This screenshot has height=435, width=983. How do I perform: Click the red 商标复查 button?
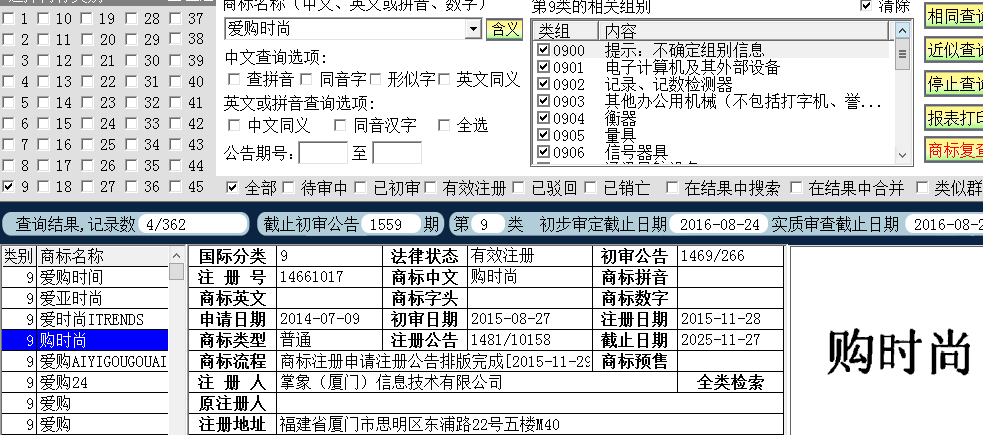[954, 150]
